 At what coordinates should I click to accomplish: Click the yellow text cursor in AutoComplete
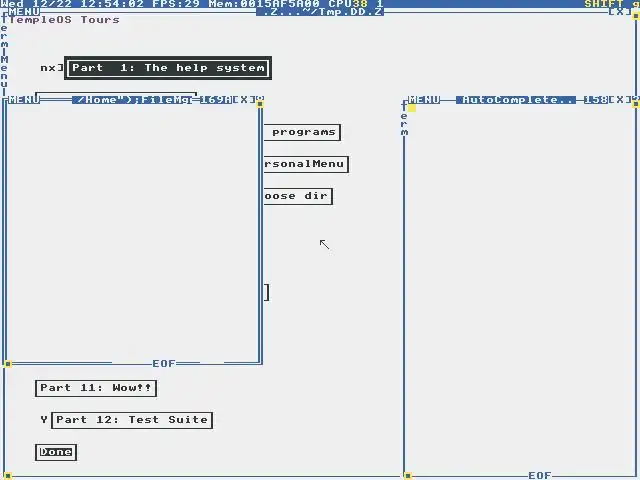(x=412, y=108)
